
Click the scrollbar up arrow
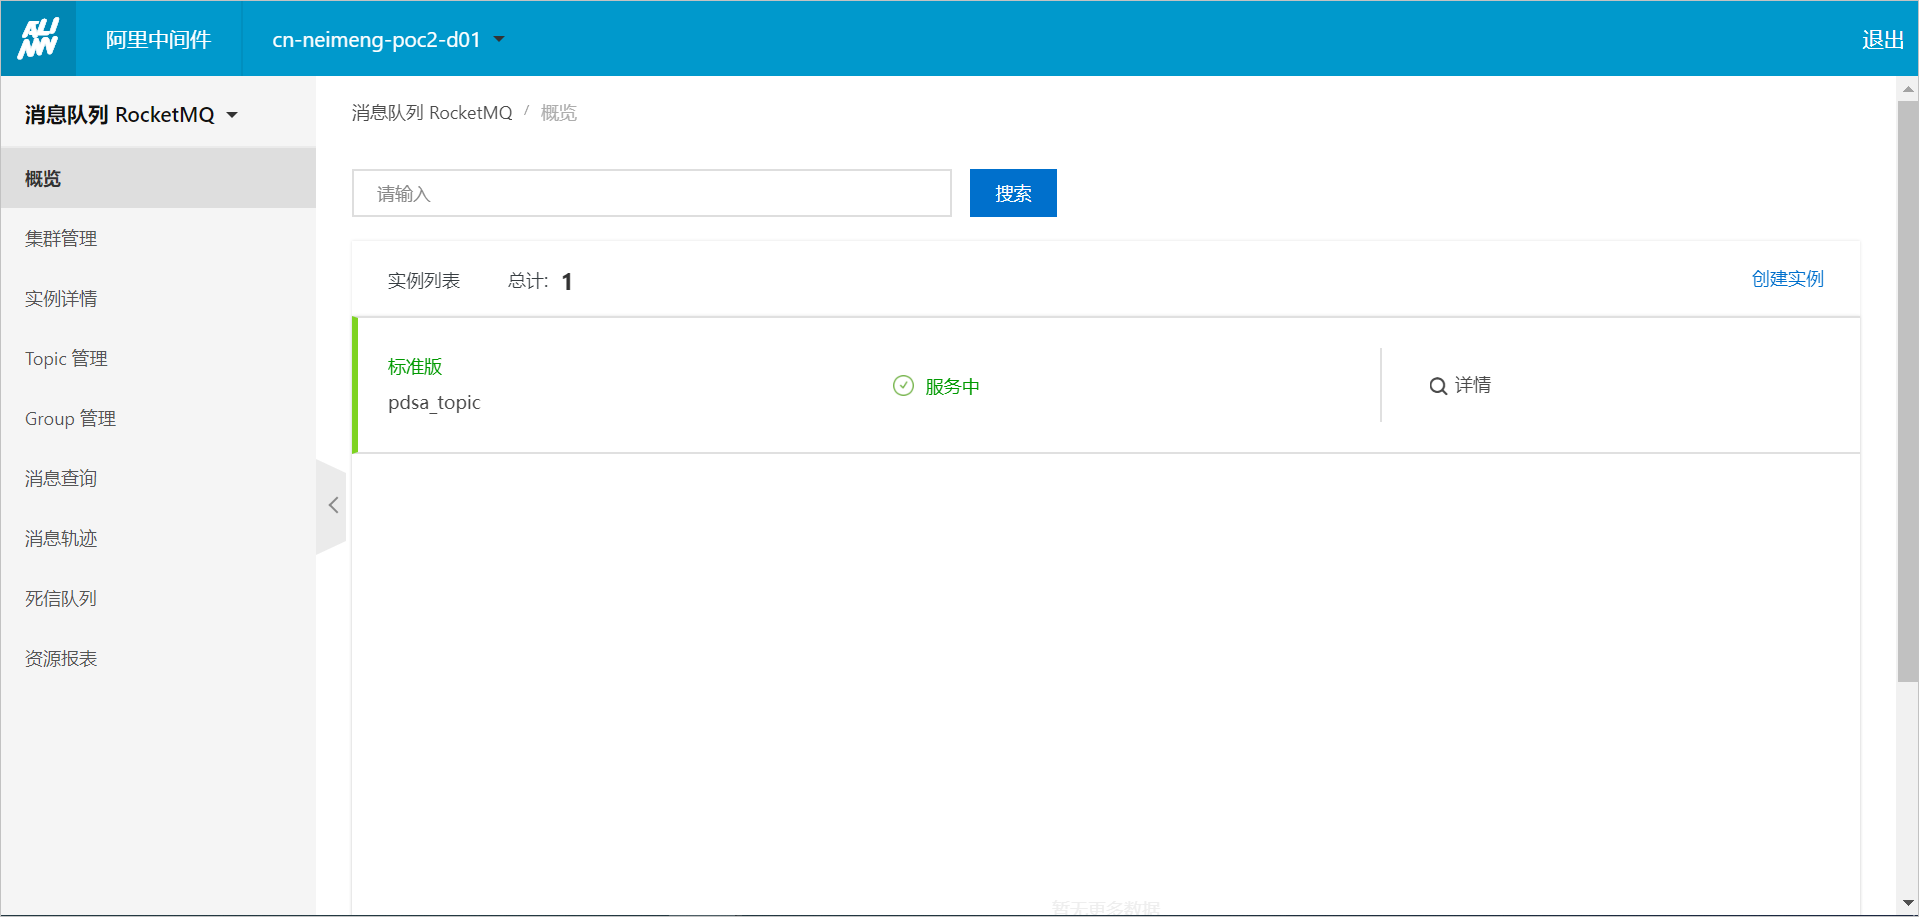pos(1908,89)
